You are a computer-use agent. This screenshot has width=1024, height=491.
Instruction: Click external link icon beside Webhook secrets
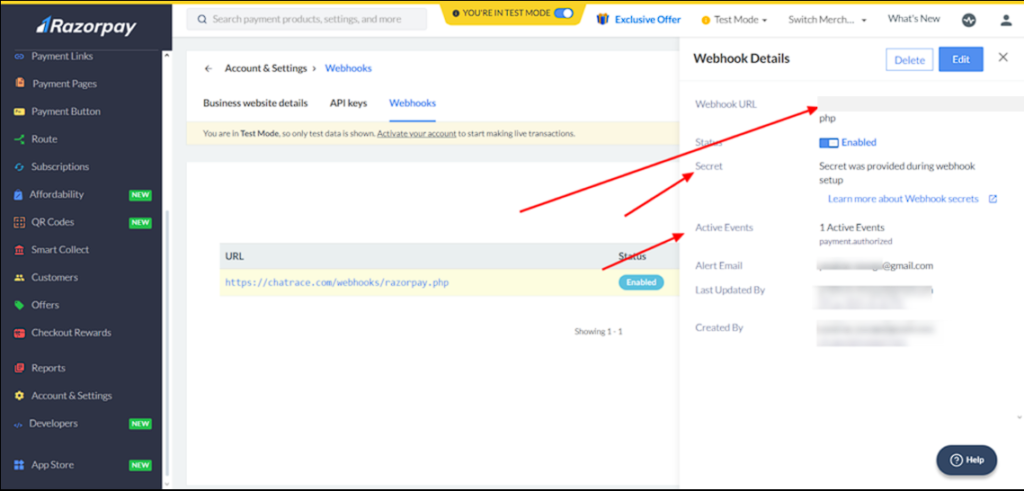[993, 199]
